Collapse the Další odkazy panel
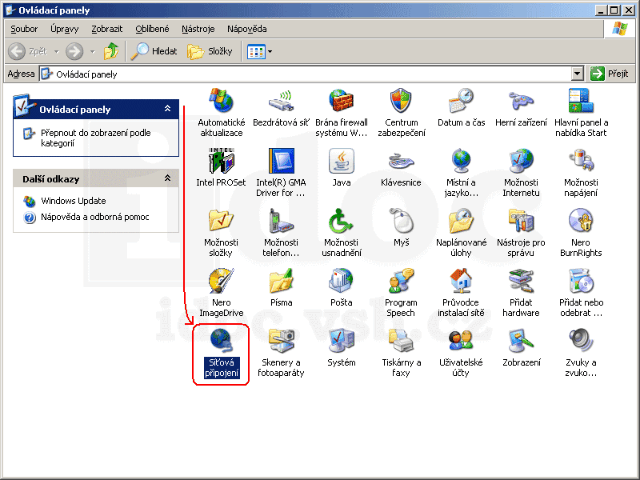The image size is (640, 480). coord(167,178)
